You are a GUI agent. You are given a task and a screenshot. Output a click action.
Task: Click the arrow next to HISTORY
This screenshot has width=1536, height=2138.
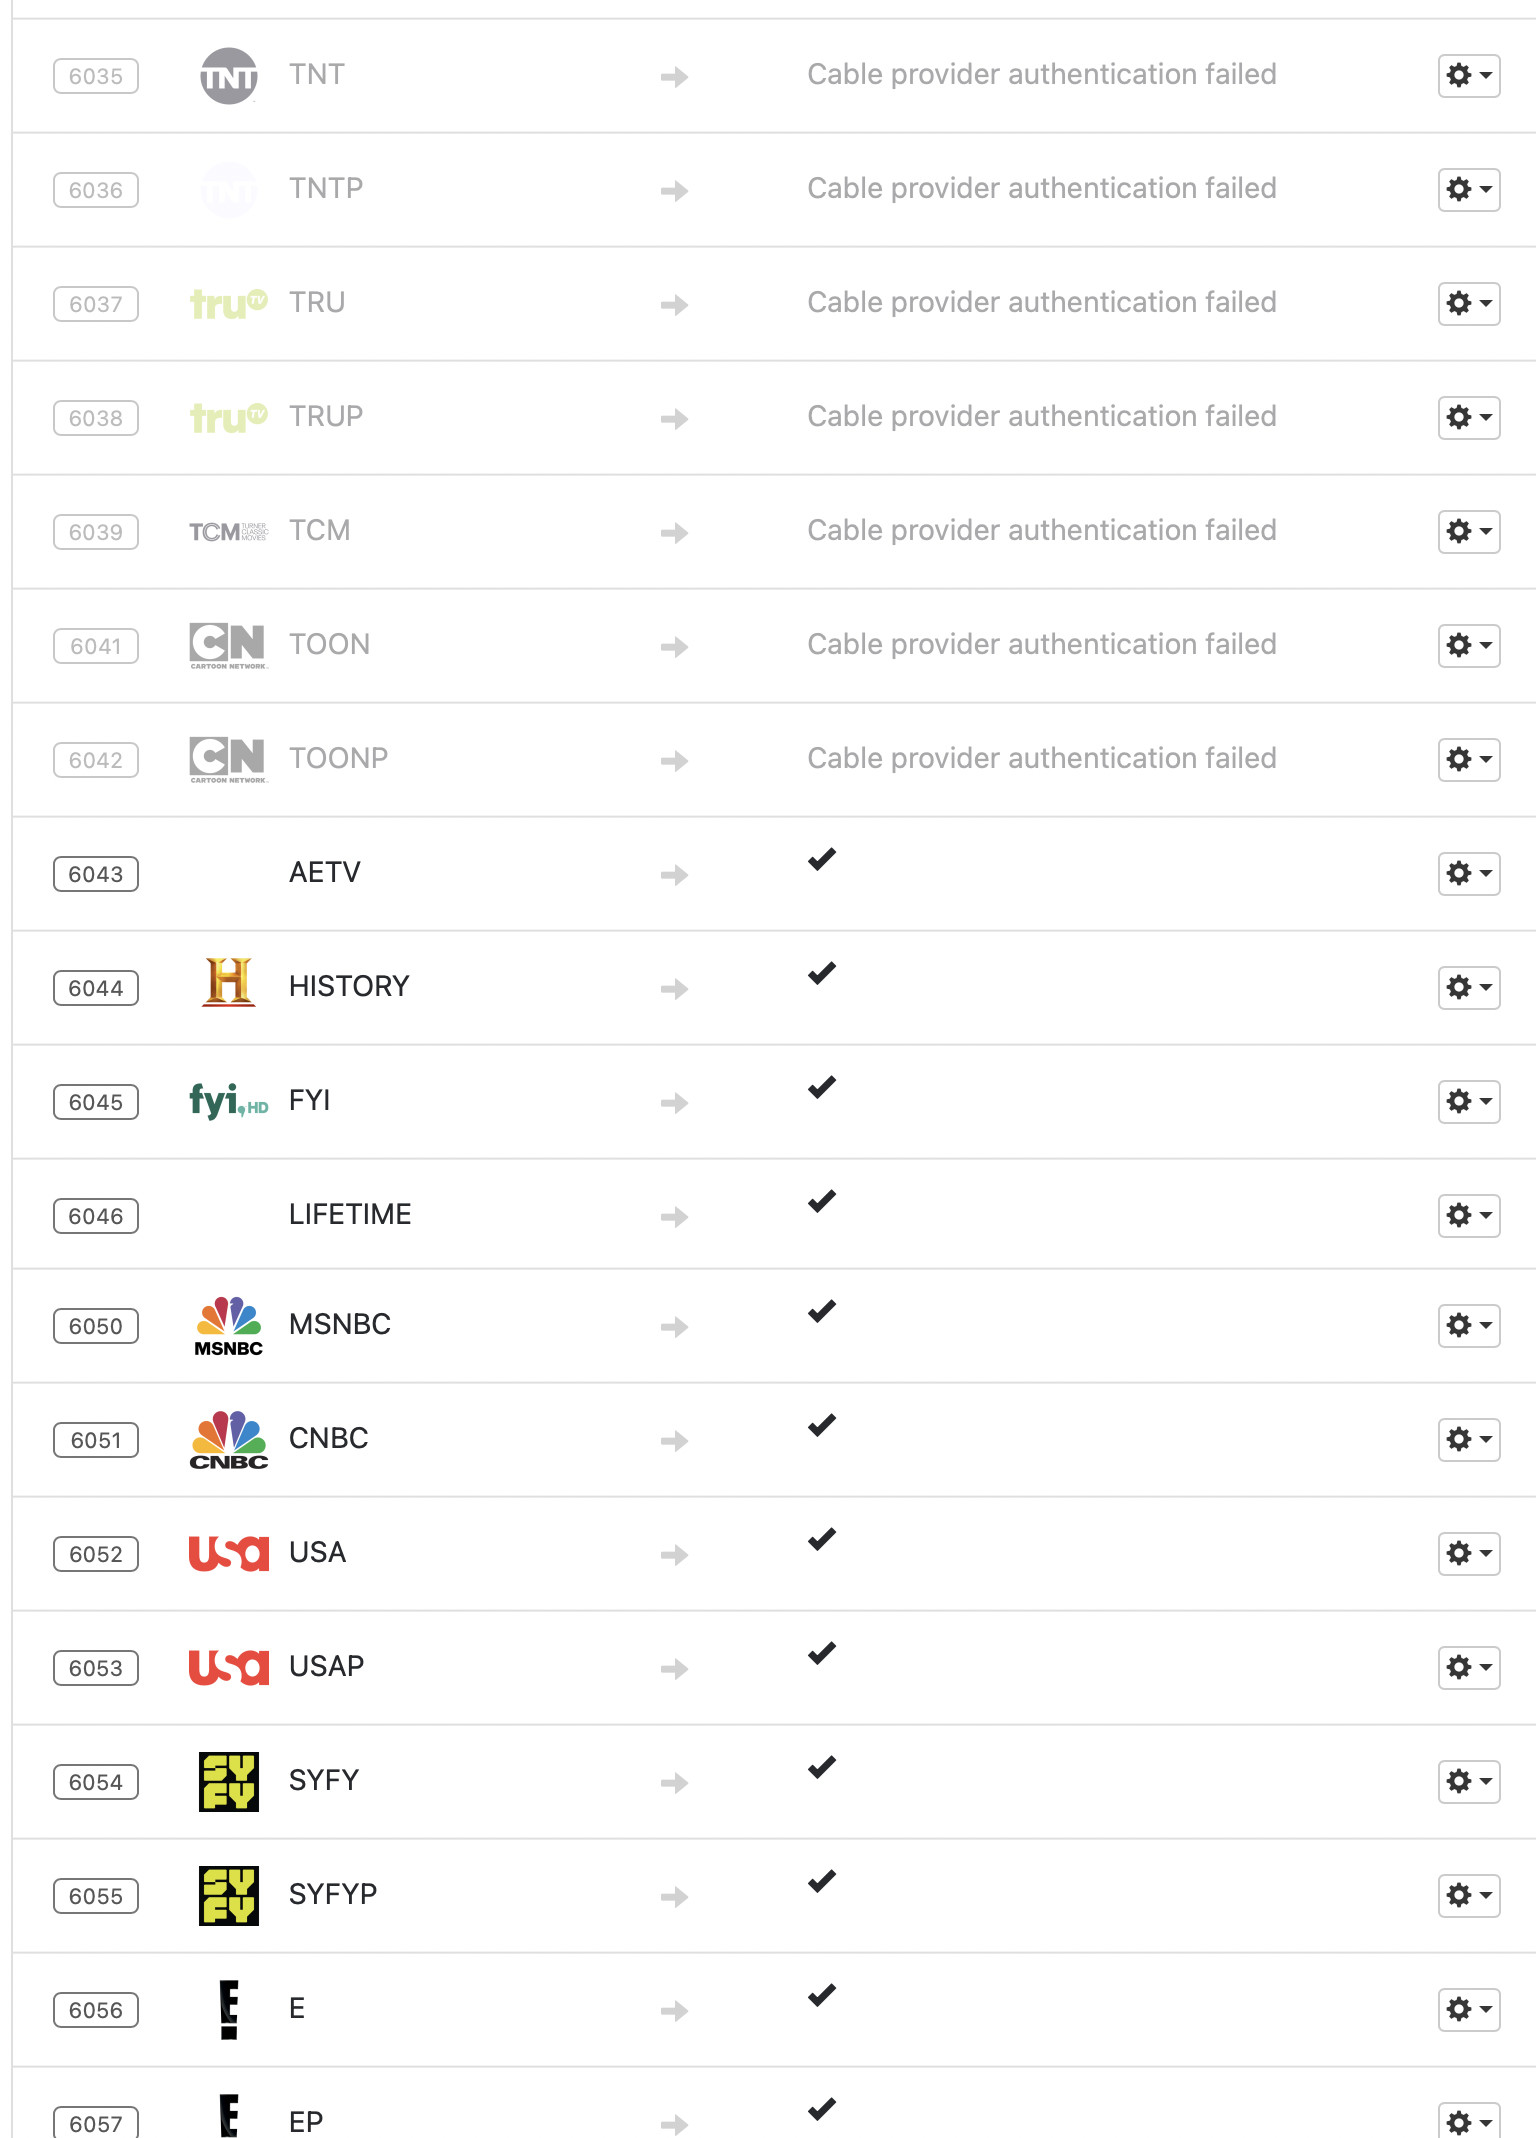674,989
